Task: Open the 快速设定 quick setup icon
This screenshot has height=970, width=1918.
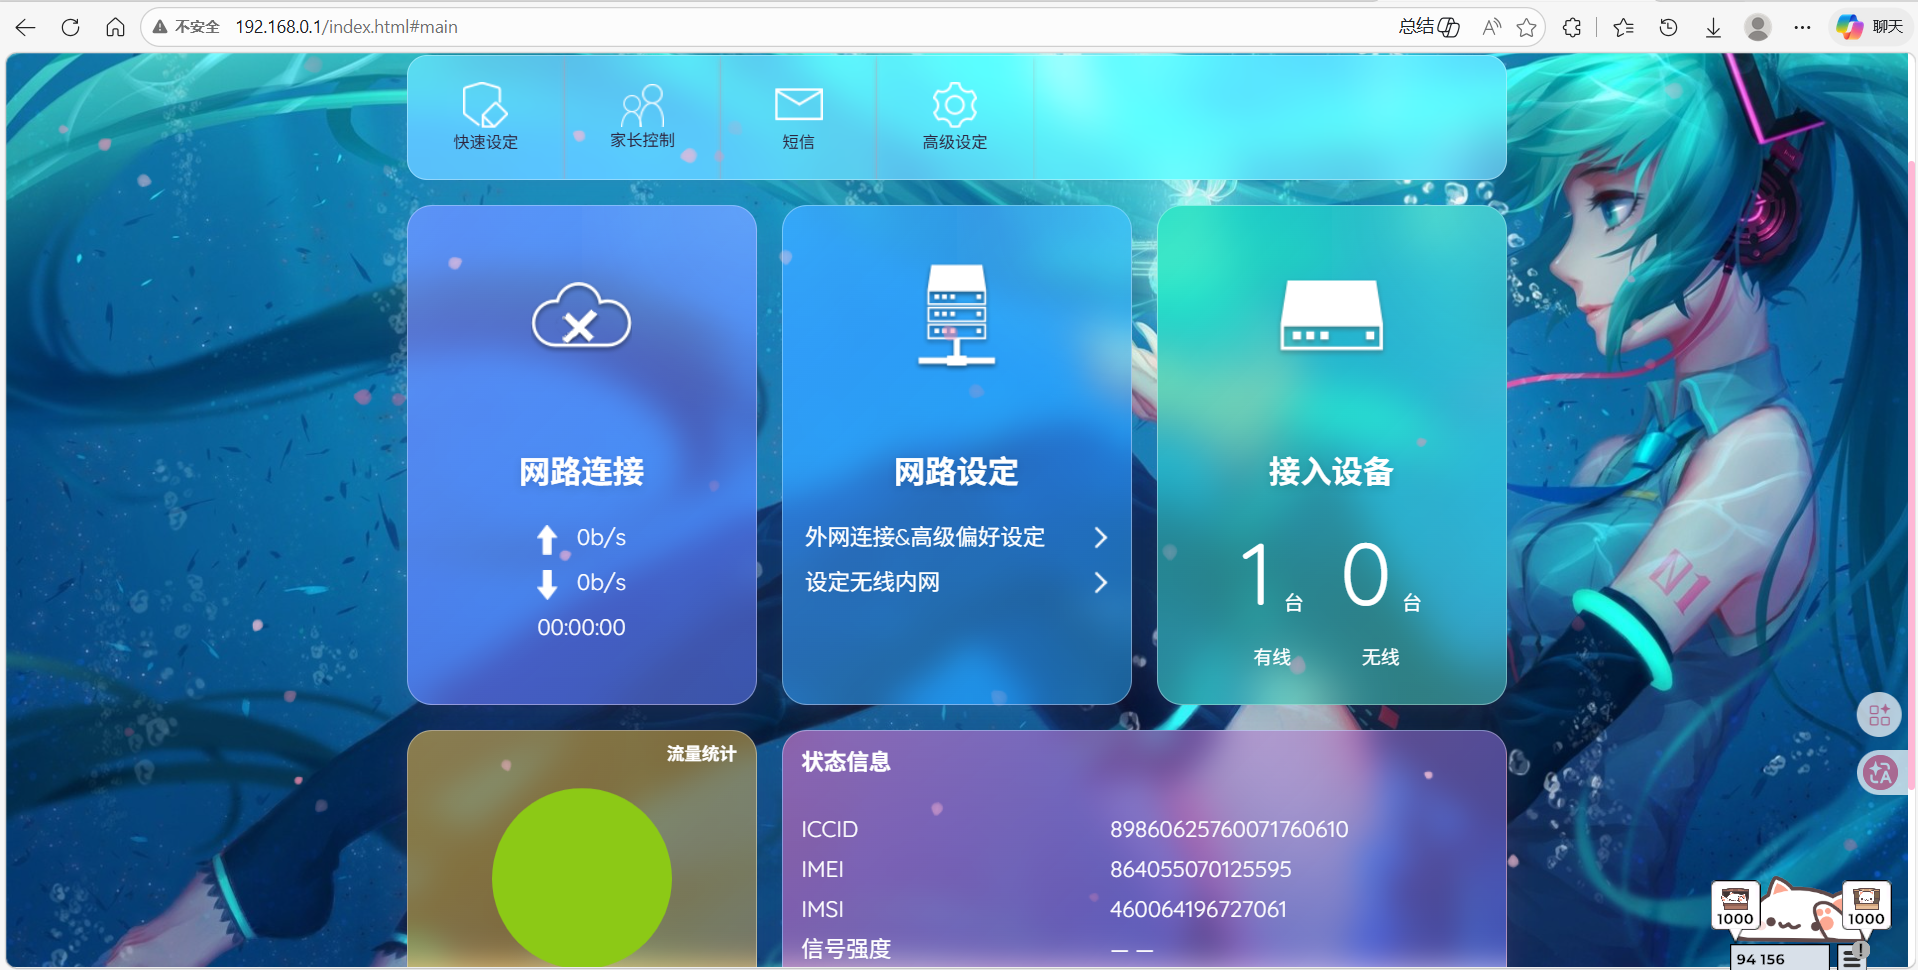Action: coord(485,115)
